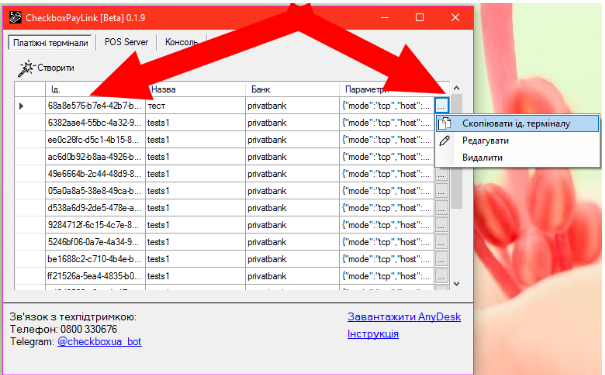Viewport: 605px width, 375px height.
Task: Select the id cell 5246bf06-0a7e-4a34-9...
Action: [x=95, y=242]
